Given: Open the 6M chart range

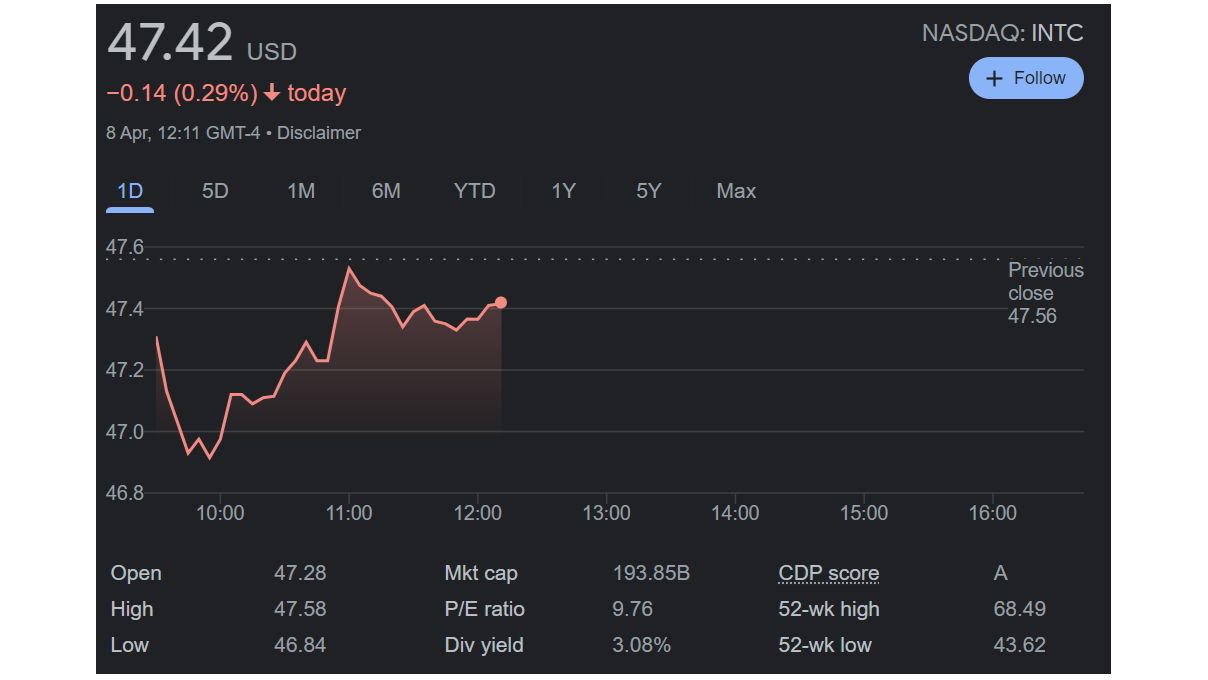Looking at the screenshot, I should 386,191.
